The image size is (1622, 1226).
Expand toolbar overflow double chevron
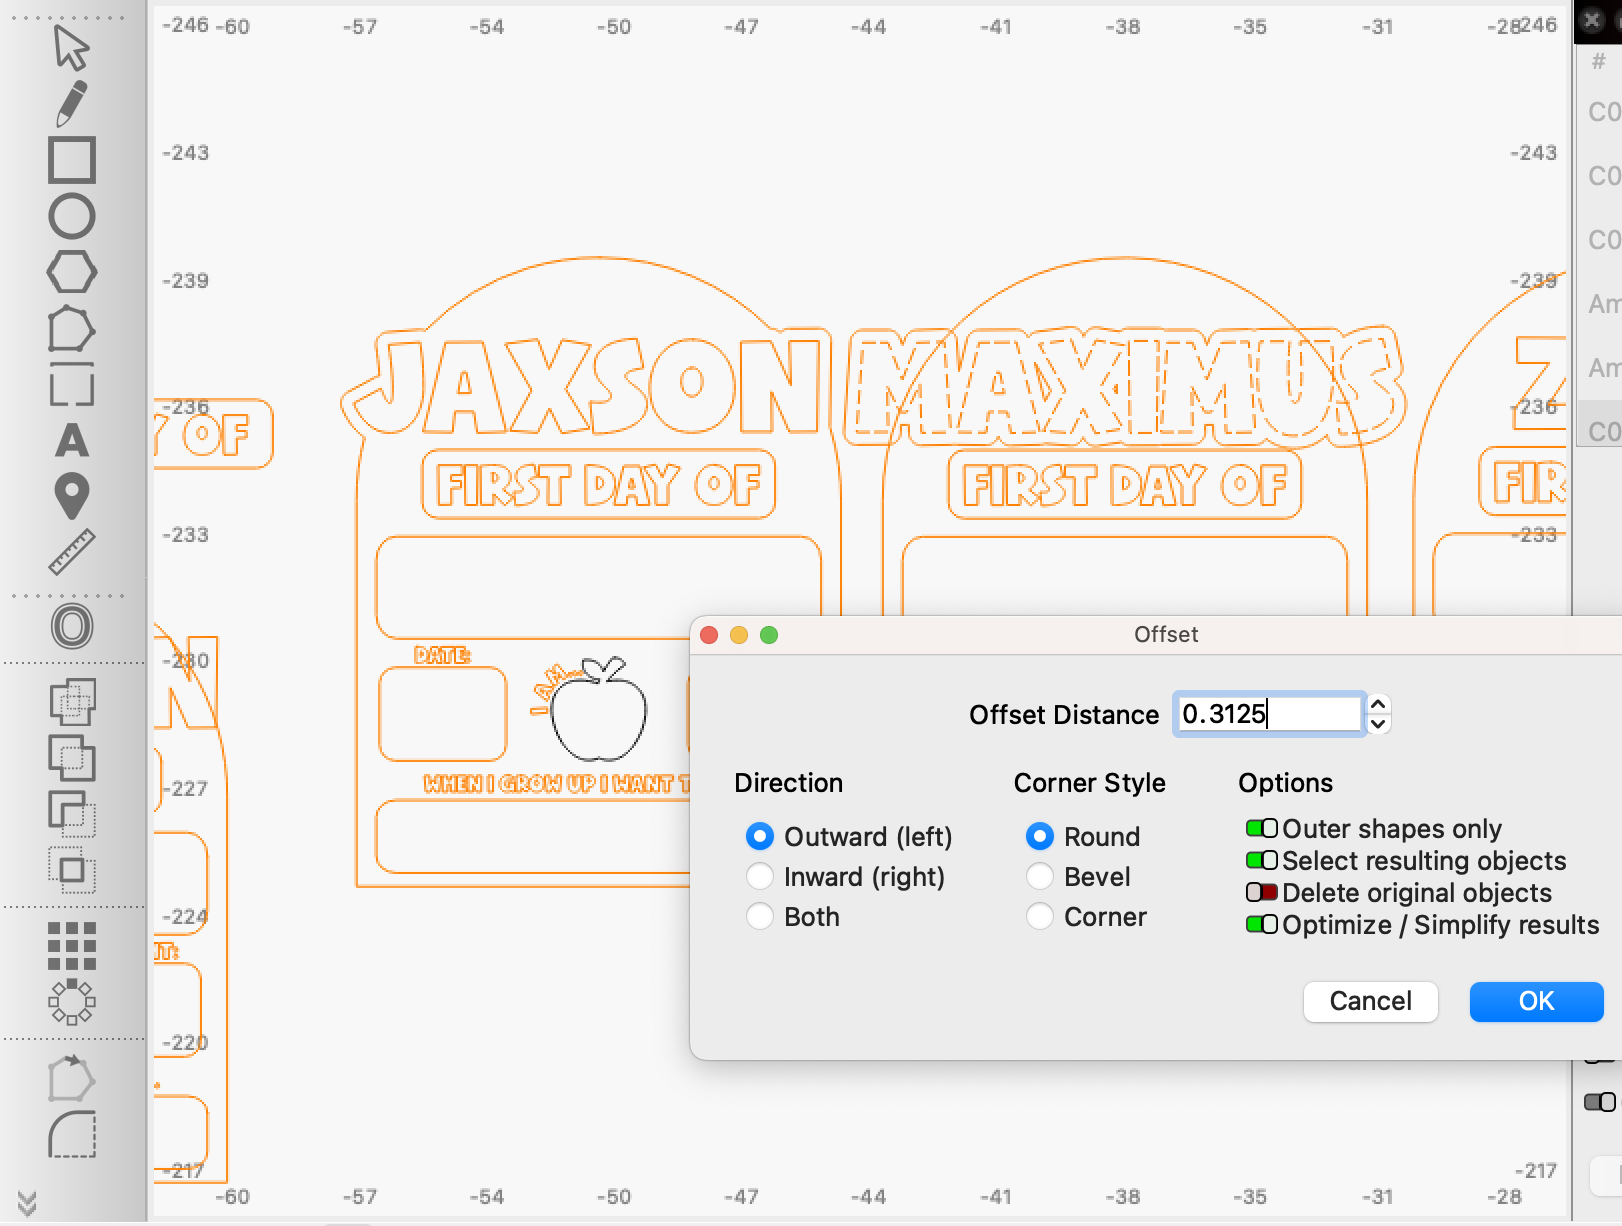27,1203
